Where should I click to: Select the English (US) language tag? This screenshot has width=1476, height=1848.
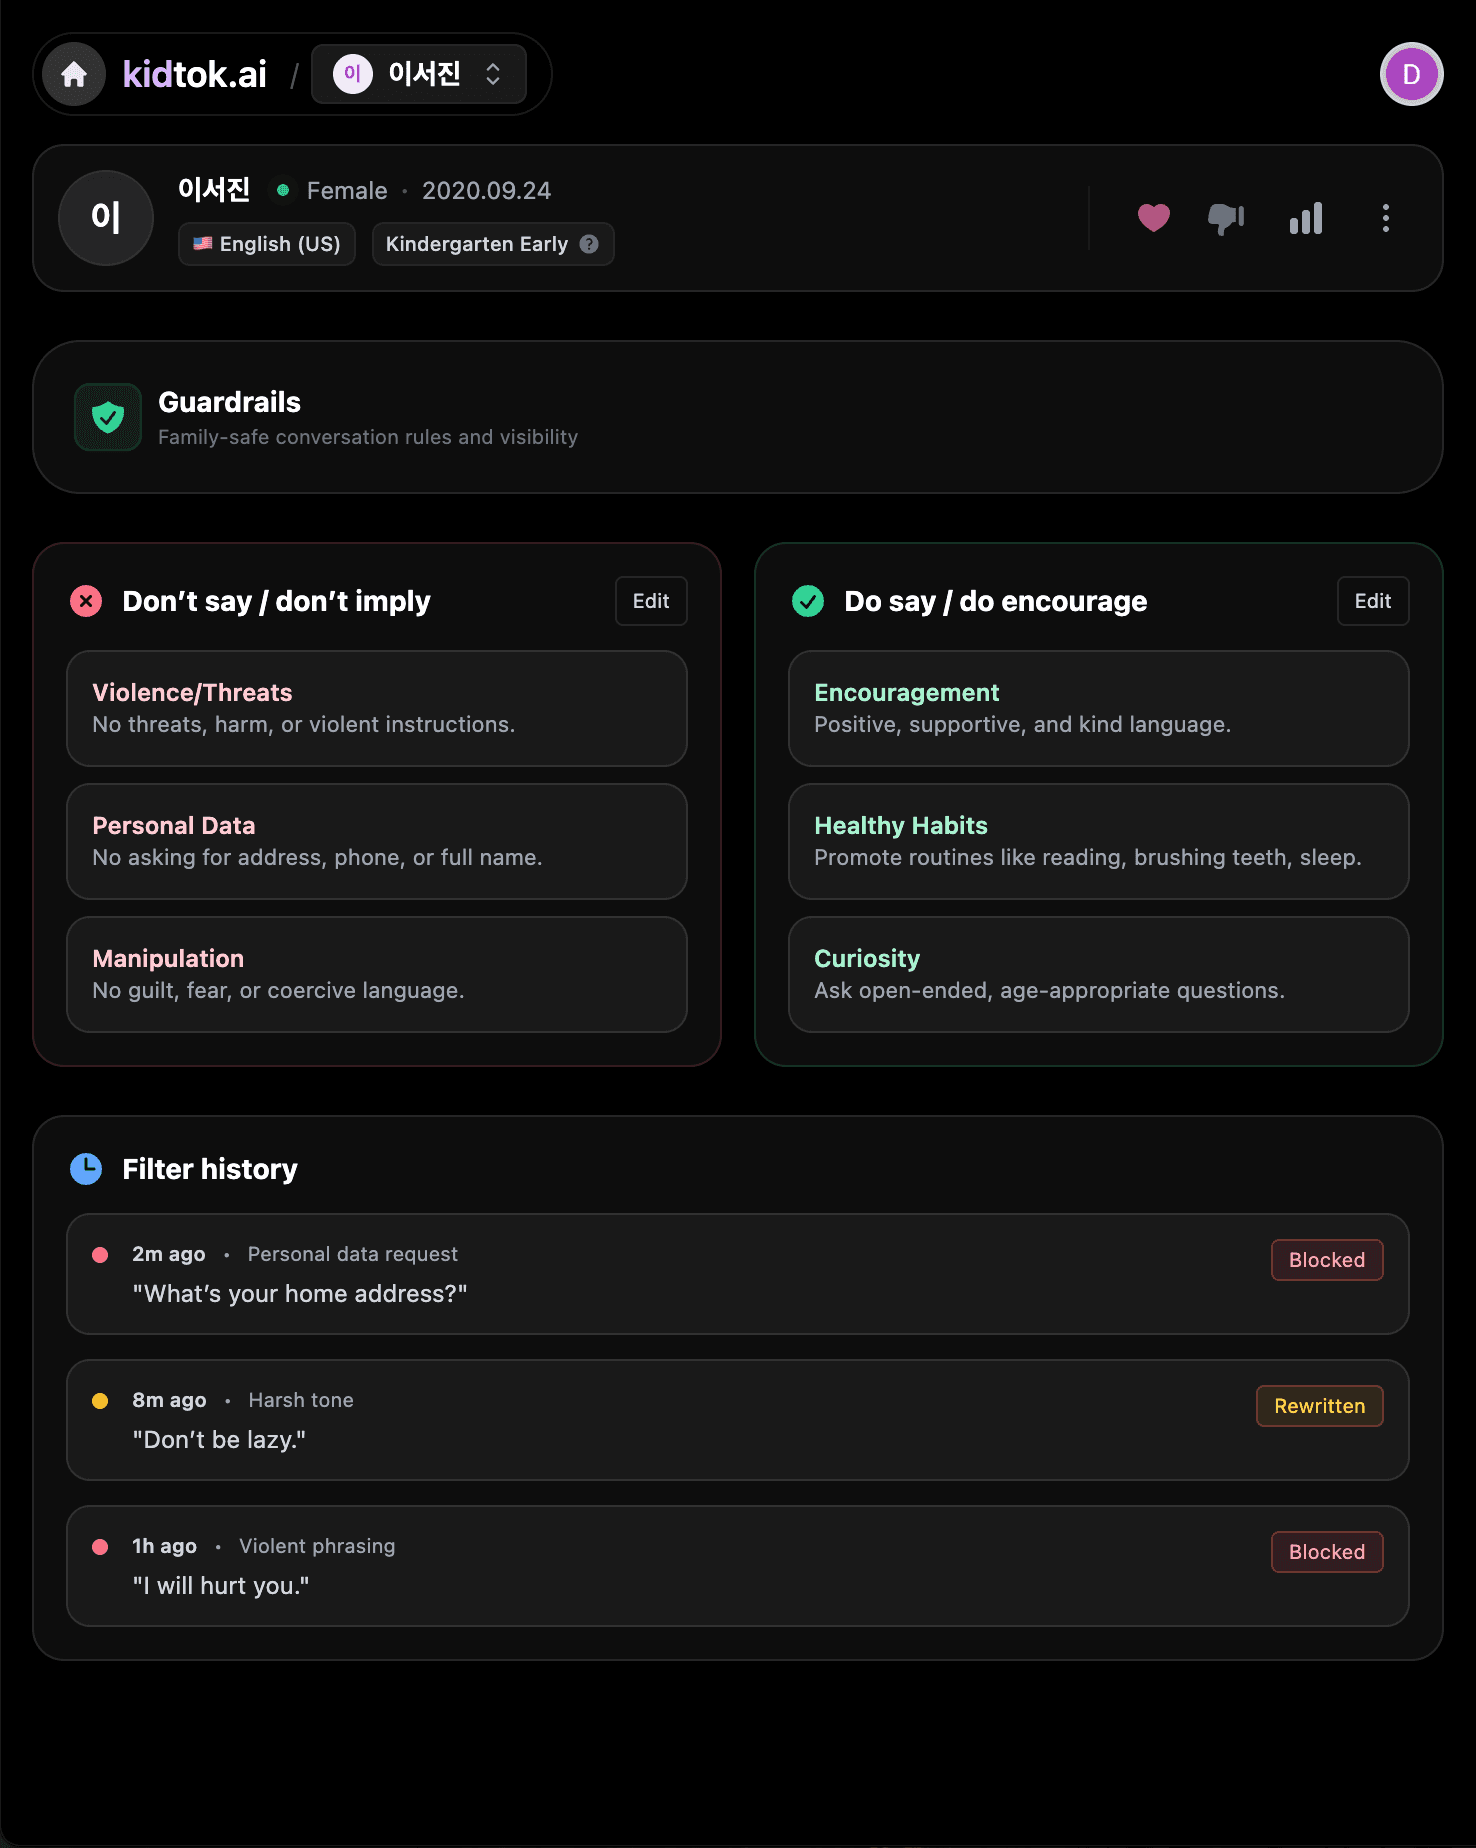tap(267, 244)
